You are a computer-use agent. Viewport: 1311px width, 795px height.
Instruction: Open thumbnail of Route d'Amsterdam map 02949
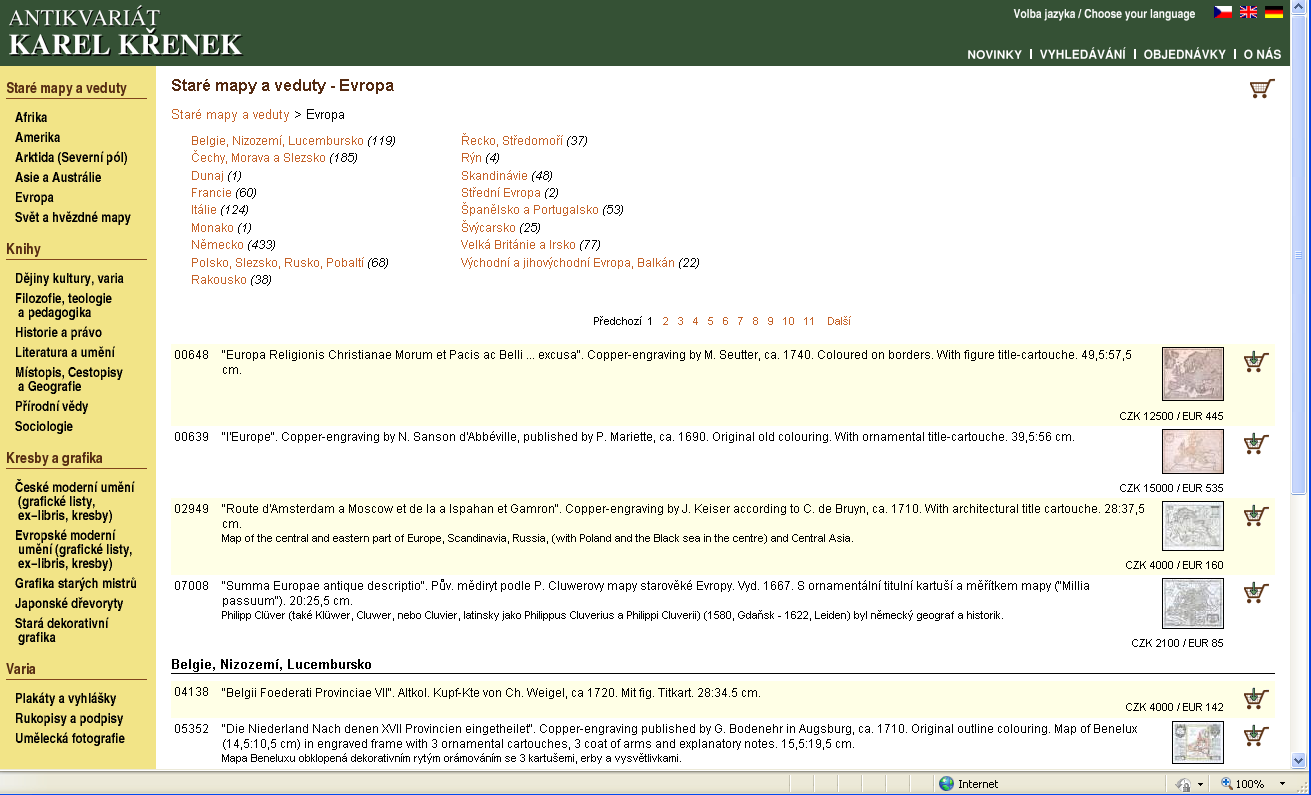tap(1193, 526)
